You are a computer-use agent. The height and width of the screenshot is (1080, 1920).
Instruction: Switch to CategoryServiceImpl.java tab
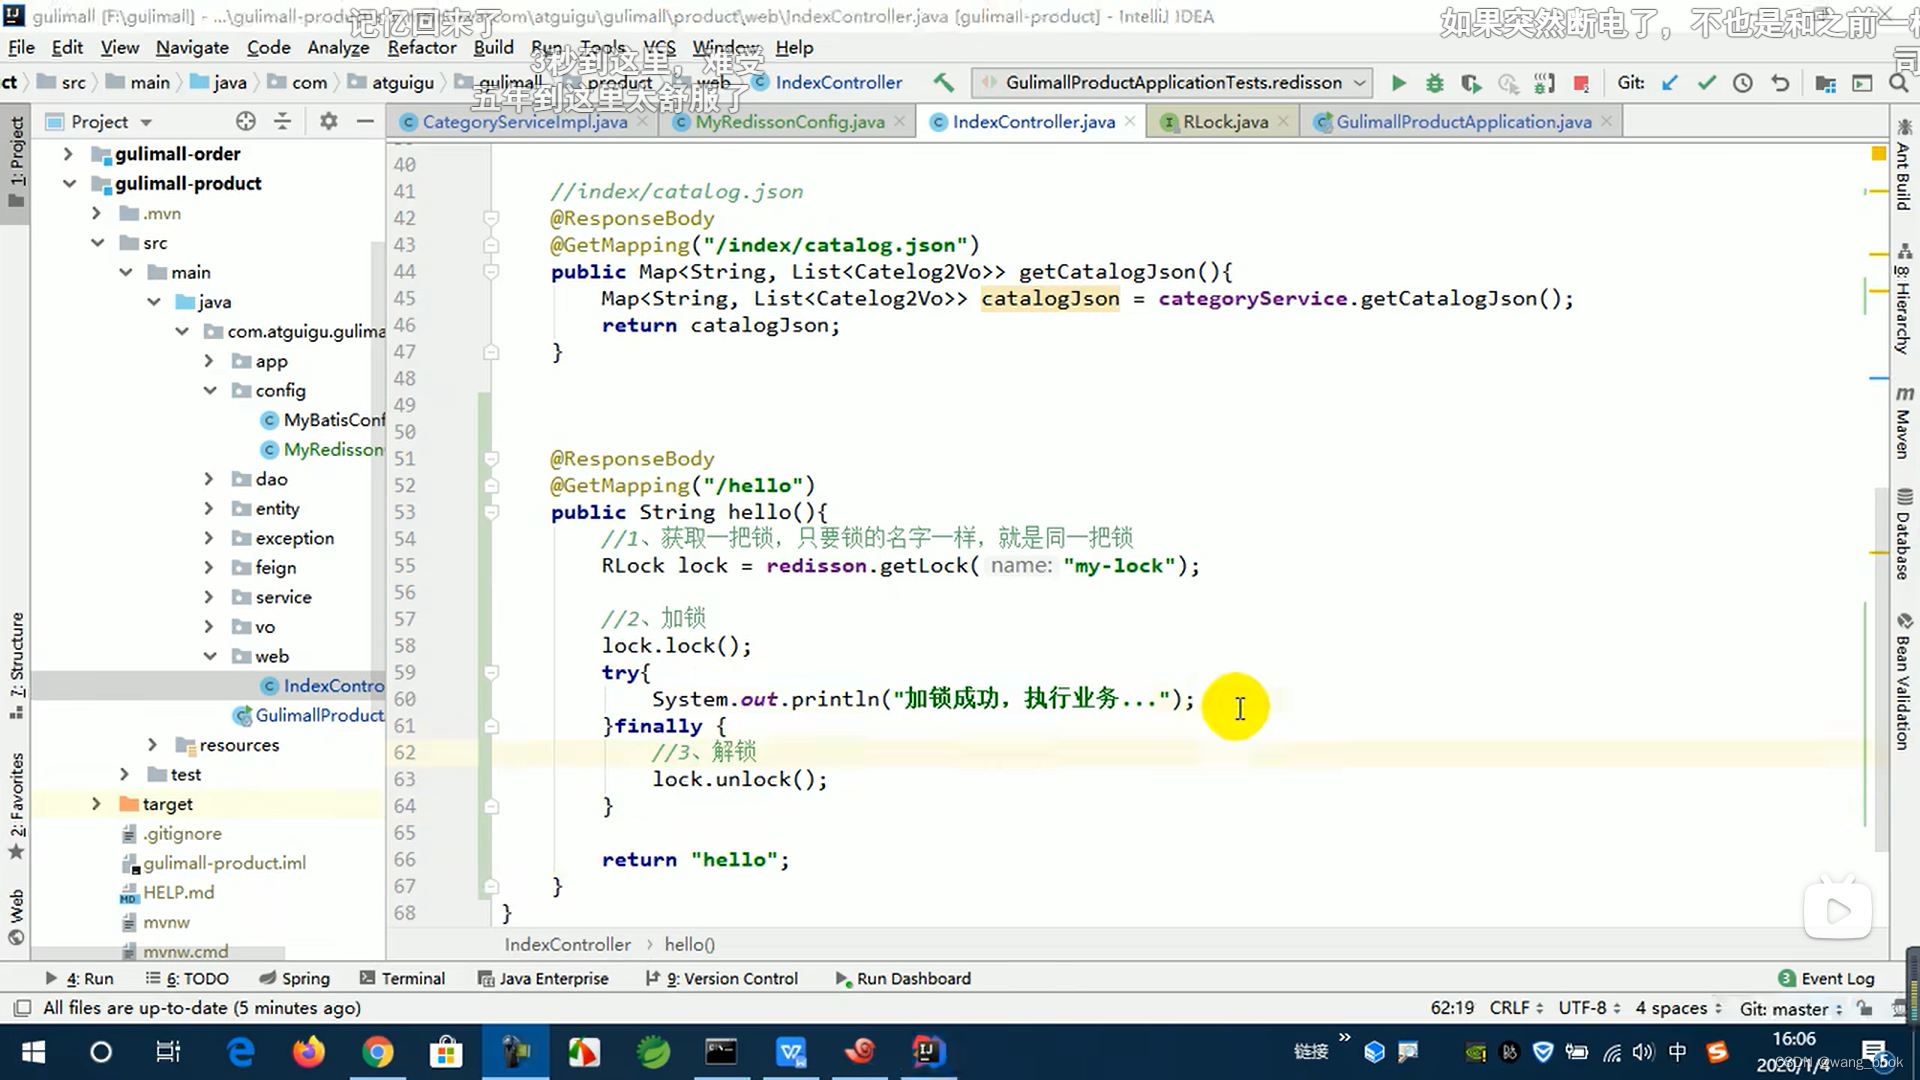pyautogui.click(x=524, y=121)
